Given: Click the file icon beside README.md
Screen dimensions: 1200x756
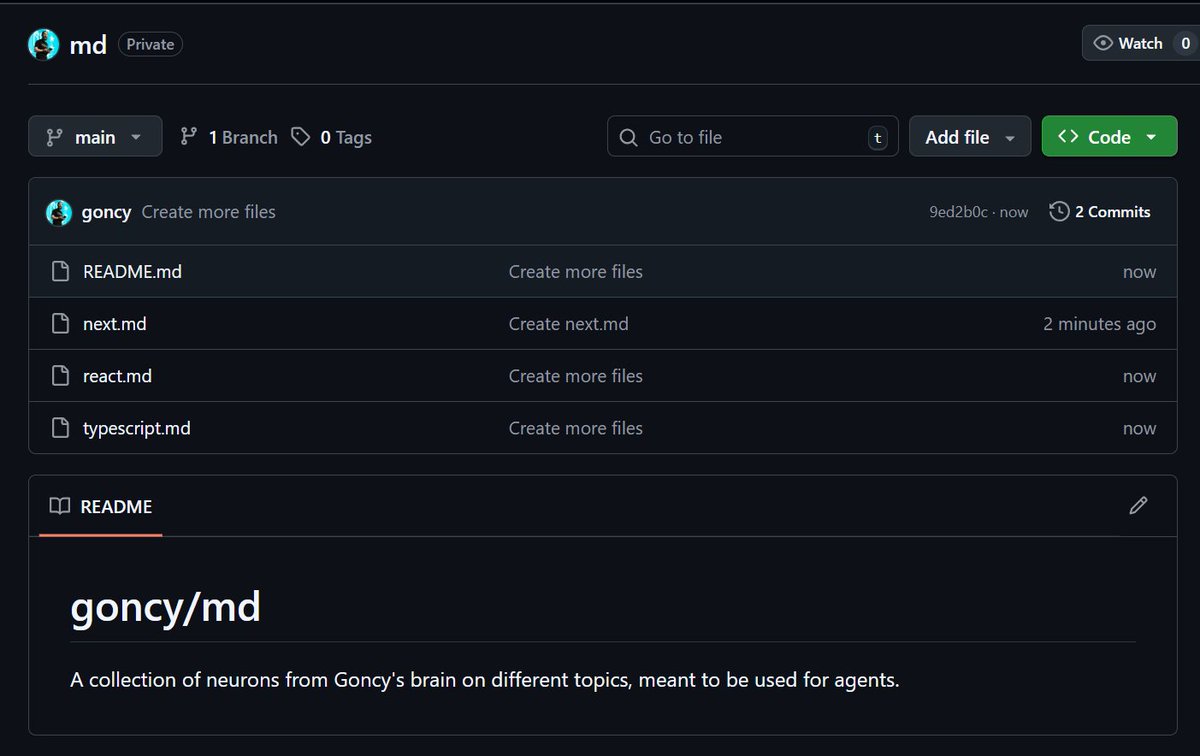Looking at the screenshot, I should [x=61, y=271].
